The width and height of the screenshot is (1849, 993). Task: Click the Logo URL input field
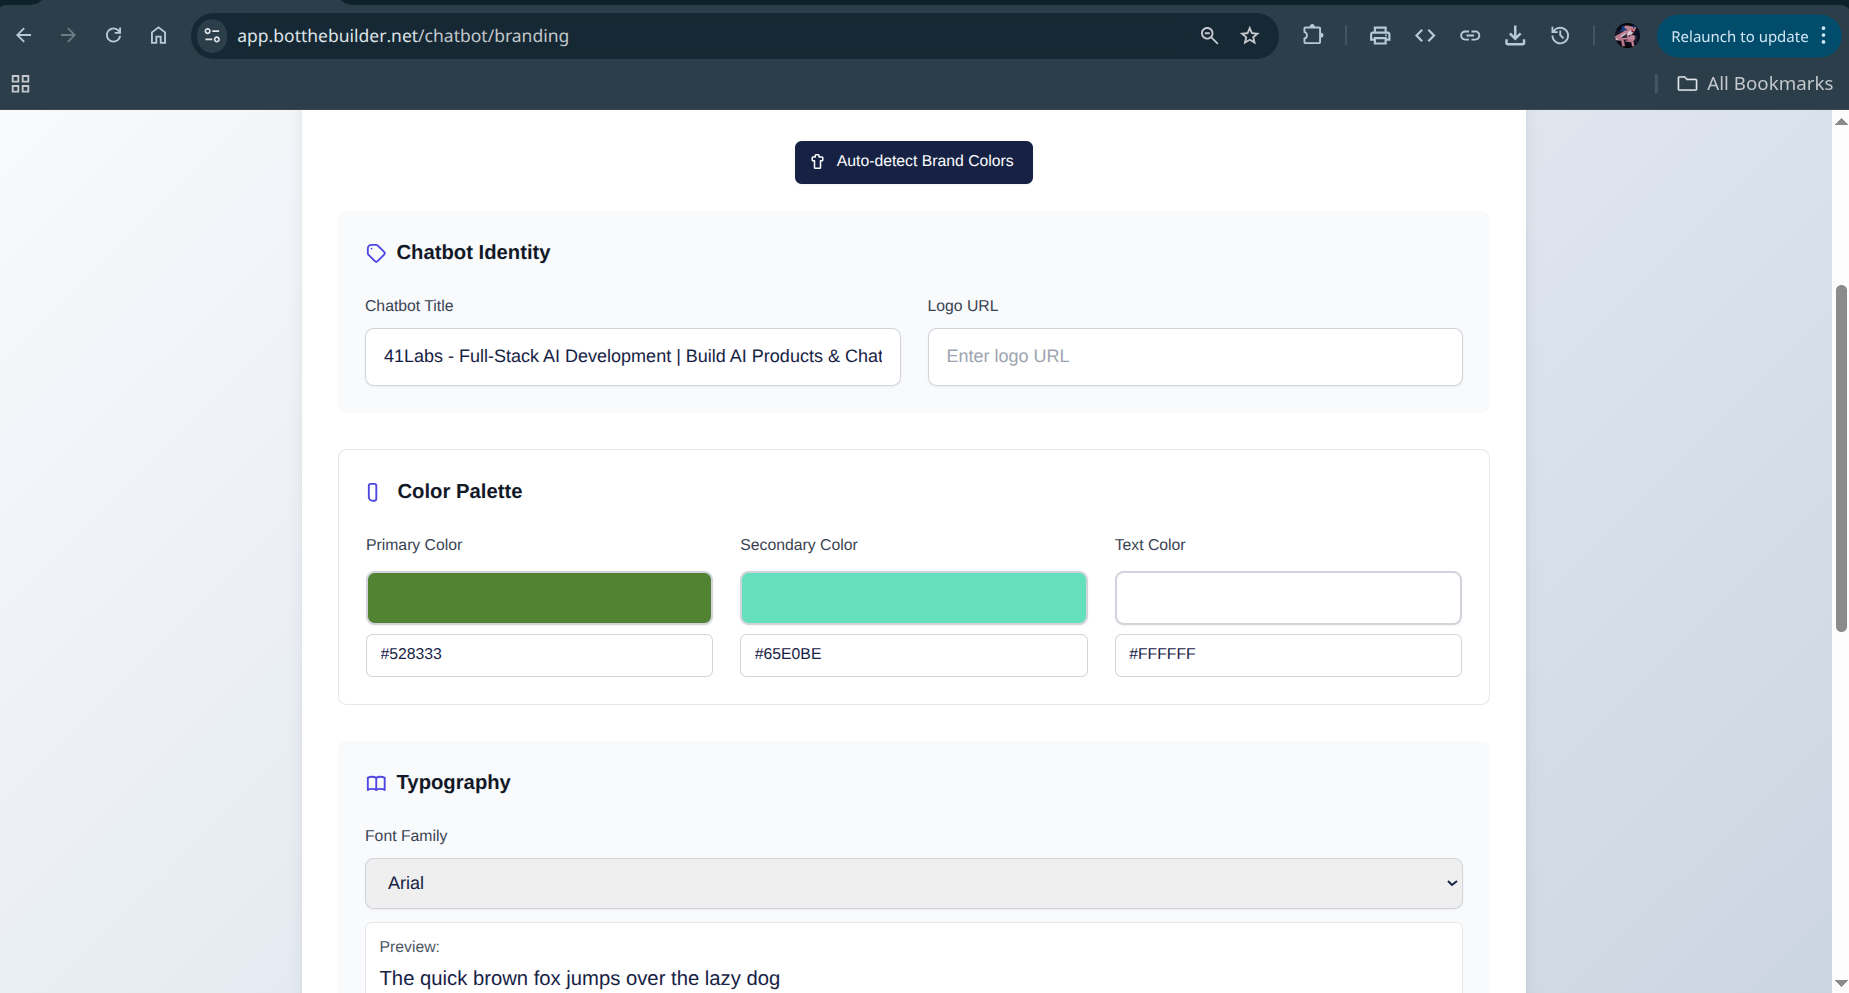[x=1195, y=357]
